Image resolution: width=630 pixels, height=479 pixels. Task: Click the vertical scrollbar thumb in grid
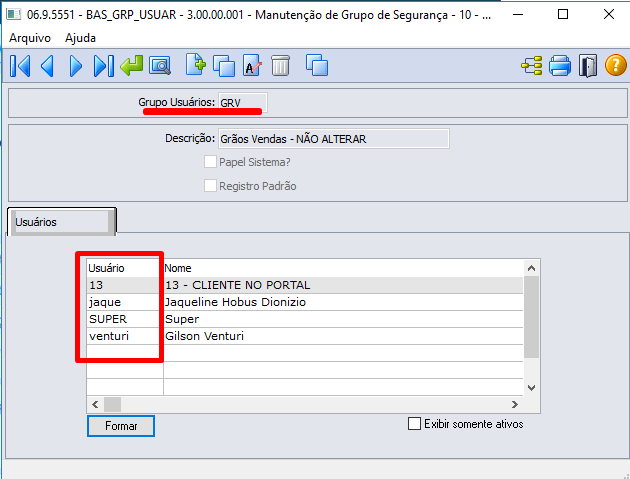[x=531, y=317]
